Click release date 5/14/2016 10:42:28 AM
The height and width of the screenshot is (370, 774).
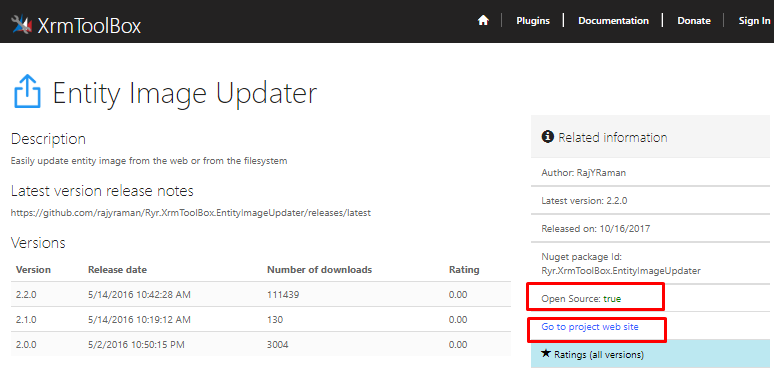[139, 295]
